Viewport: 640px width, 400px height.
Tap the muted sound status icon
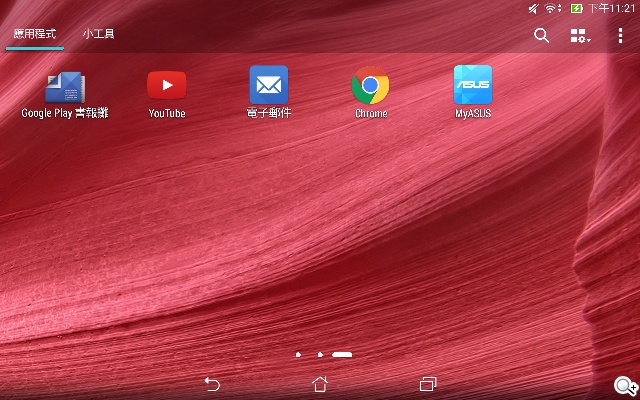pos(533,9)
